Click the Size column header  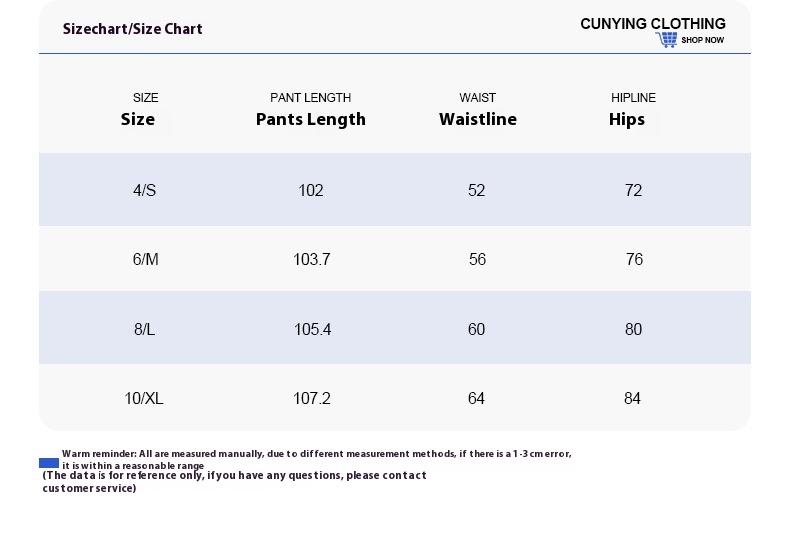[138, 119]
